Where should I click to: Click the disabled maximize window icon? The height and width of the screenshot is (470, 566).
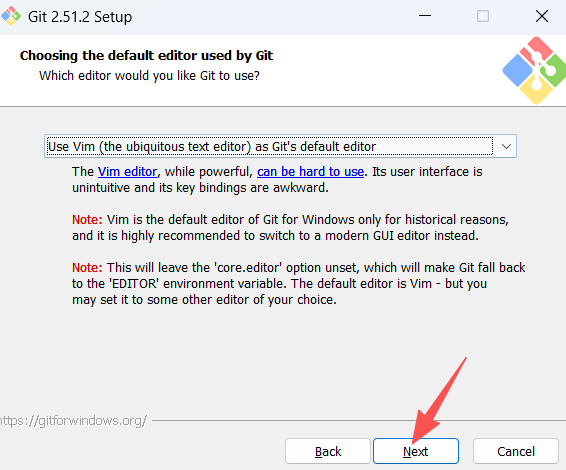pyautogui.click(x=483, y=16)
